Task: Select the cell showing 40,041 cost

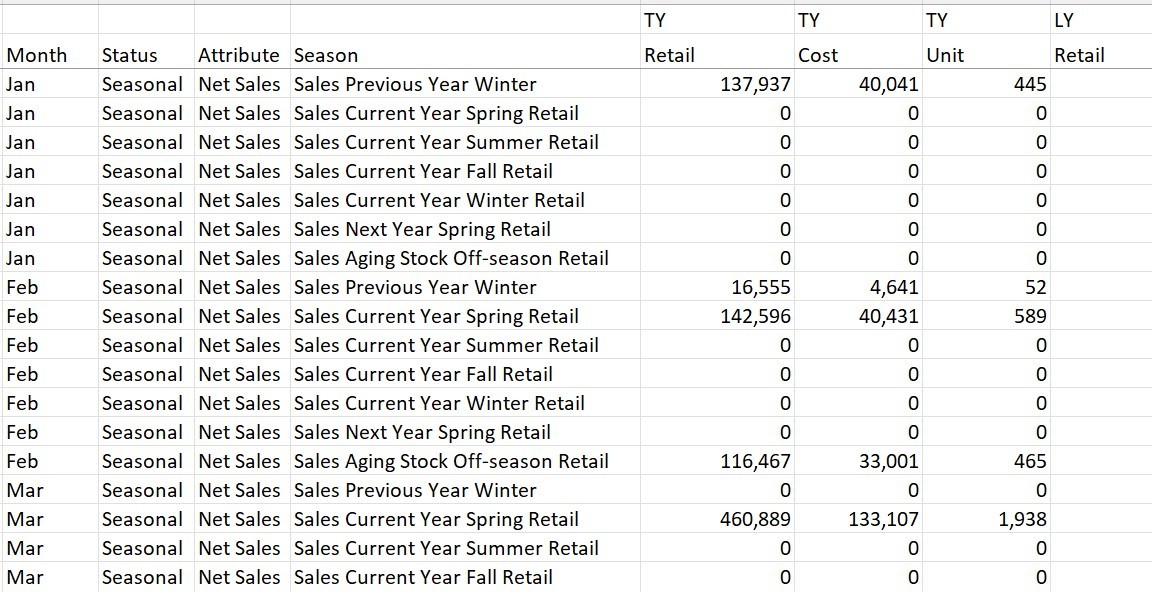Action: pyautogui.click(x=858, y=84)
